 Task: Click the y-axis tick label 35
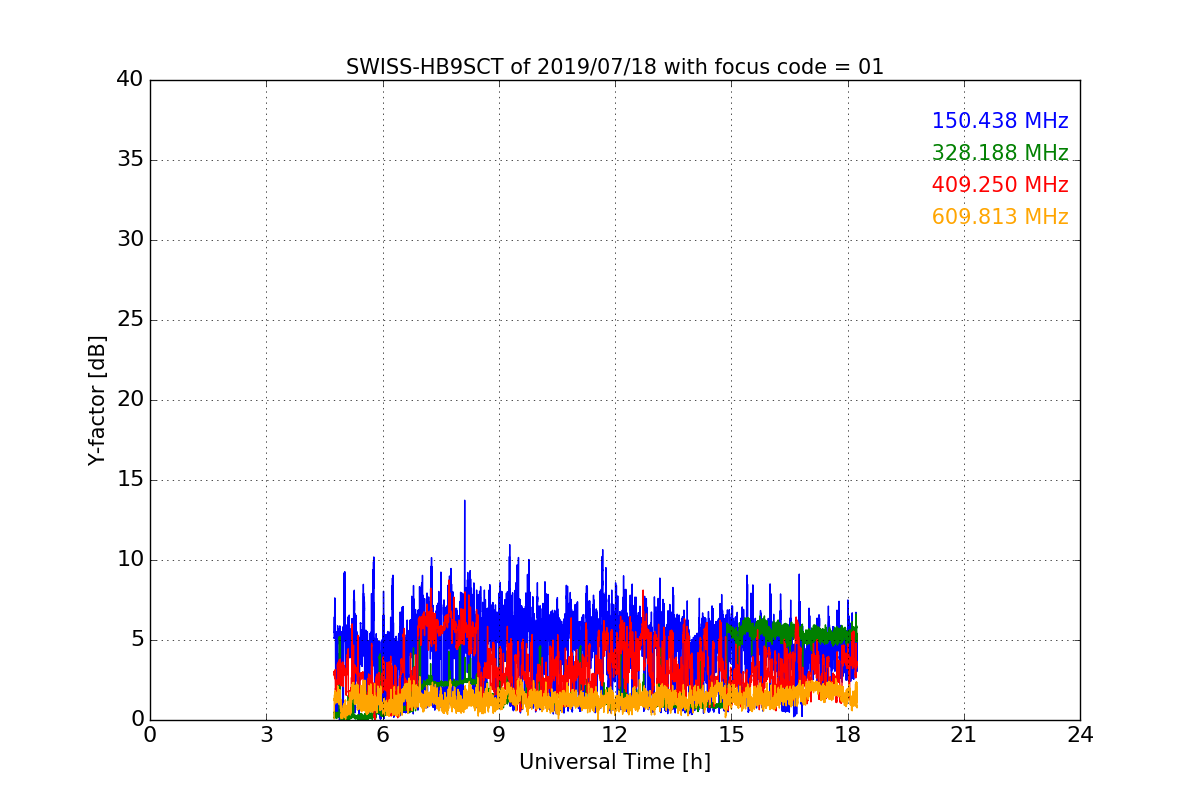130,160
